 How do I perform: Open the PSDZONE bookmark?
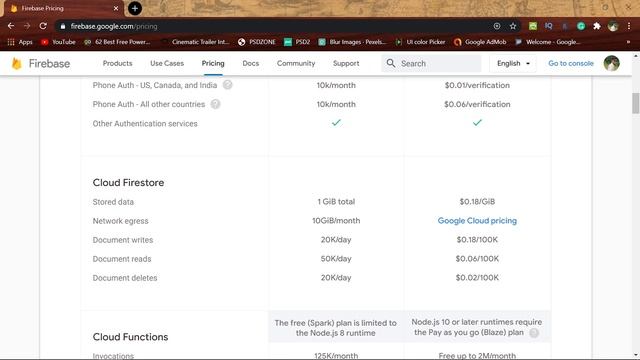[257, 42]
